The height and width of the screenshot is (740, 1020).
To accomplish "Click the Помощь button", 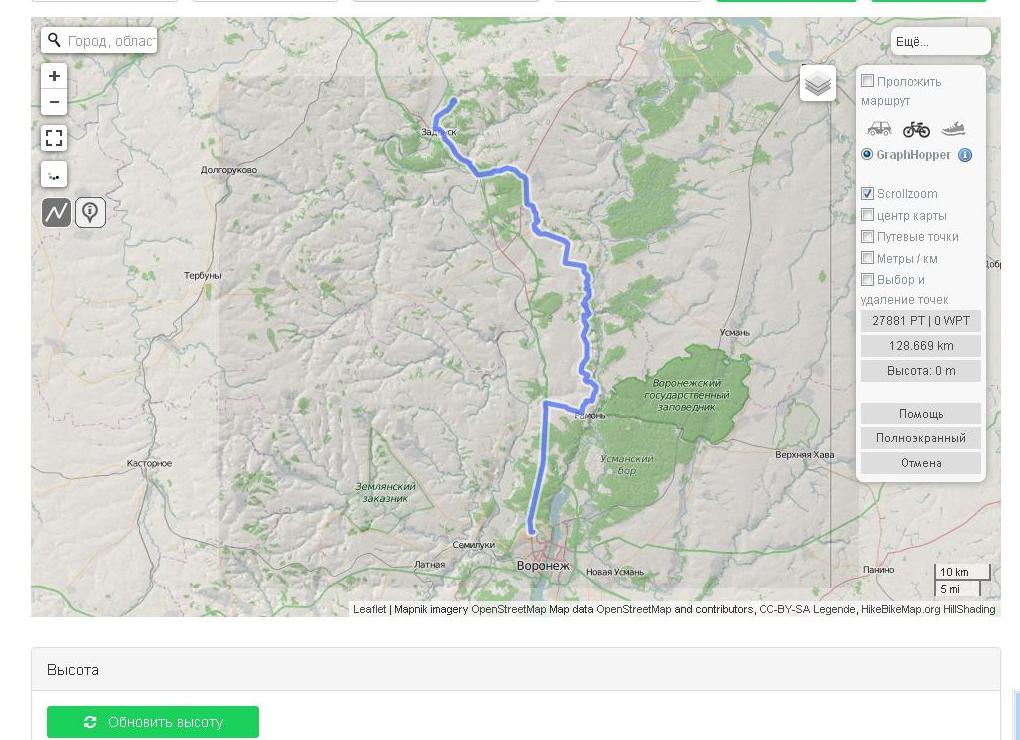I will tap(921, 414).
